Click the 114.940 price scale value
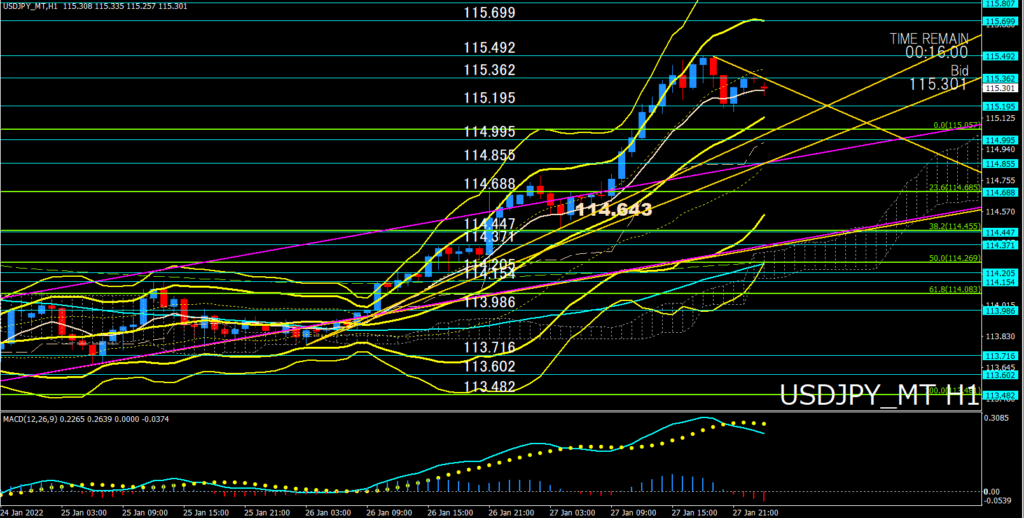The width and height of the screenshot is (1024, 518). [1000, 149]
